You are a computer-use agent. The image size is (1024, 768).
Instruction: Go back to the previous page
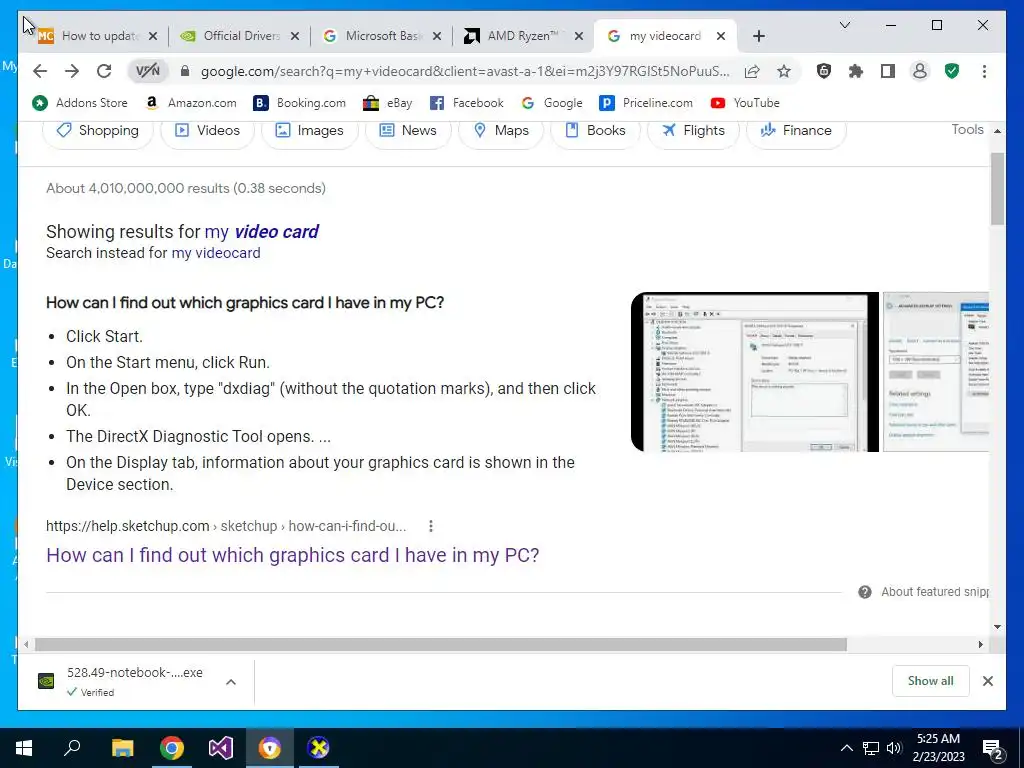click(40, 71)
